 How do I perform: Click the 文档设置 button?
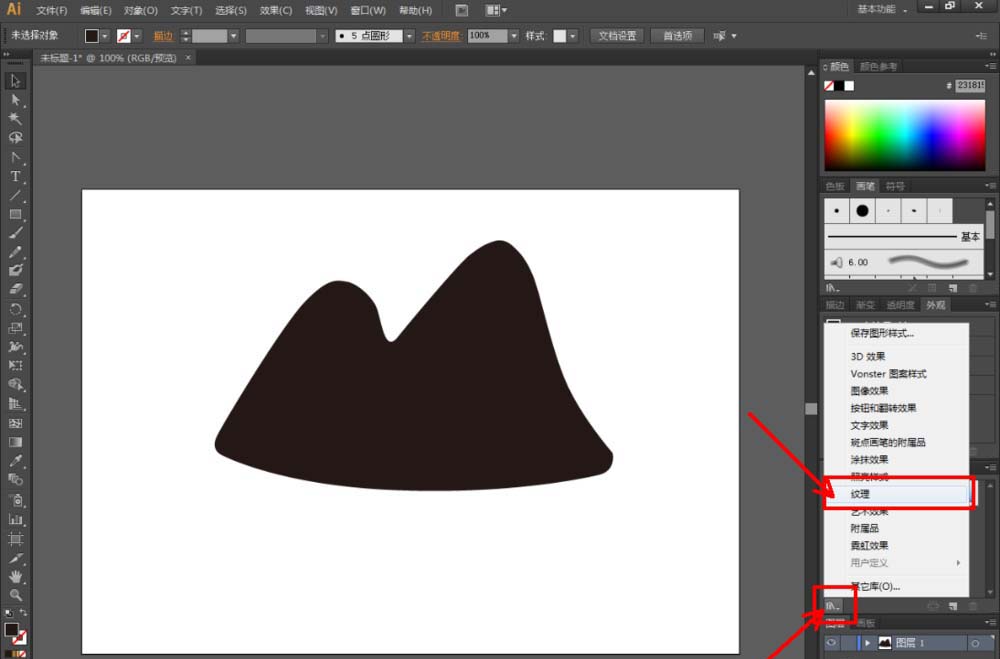point(617,36)
